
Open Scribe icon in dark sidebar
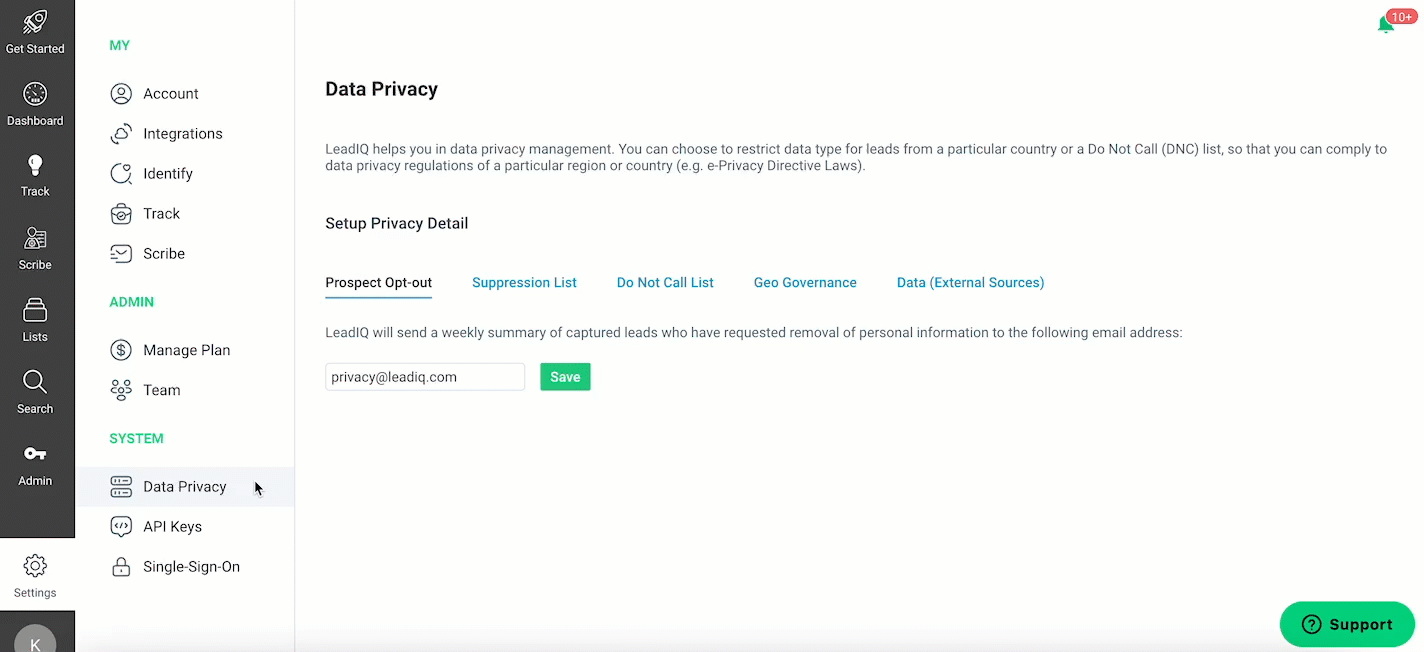pyautogui.click(x=35, y=238)
